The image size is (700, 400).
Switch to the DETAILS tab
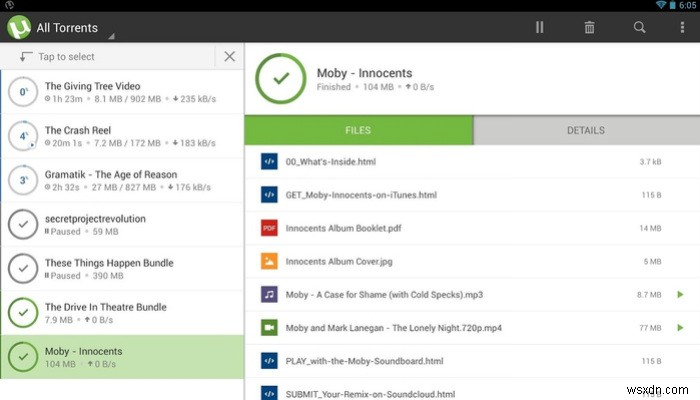586,130
